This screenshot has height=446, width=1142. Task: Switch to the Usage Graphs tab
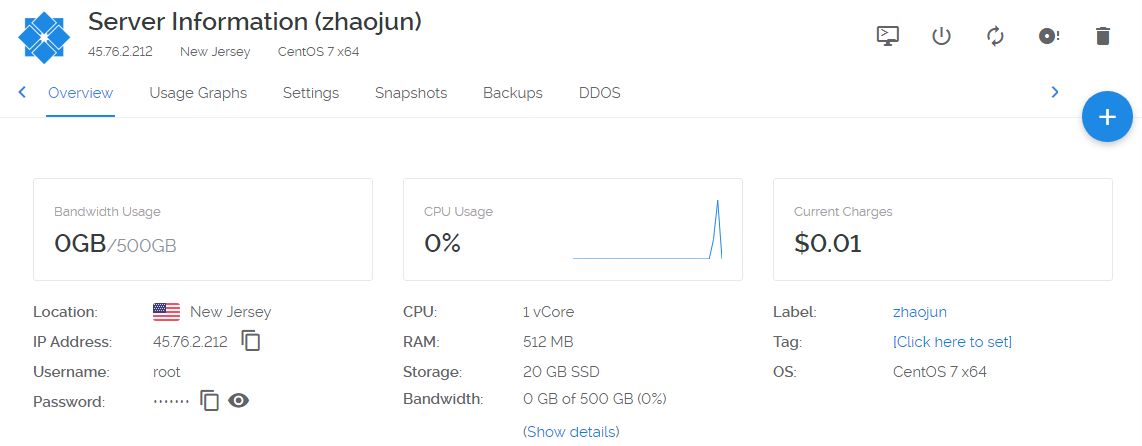(198, 93)
